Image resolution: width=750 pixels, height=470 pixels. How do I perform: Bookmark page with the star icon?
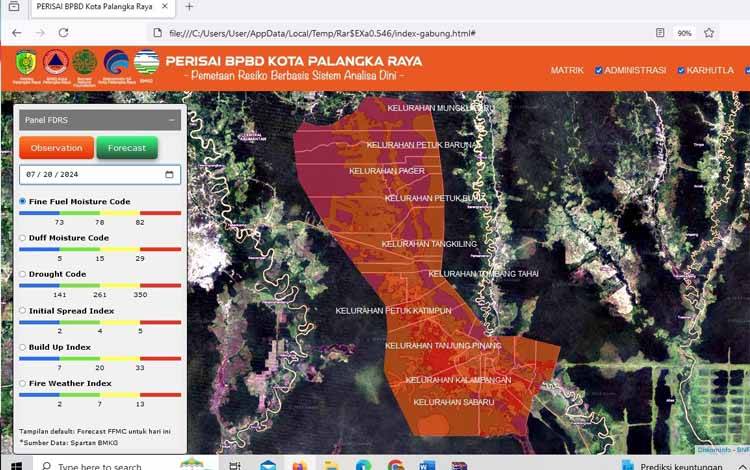click(709, 33)
